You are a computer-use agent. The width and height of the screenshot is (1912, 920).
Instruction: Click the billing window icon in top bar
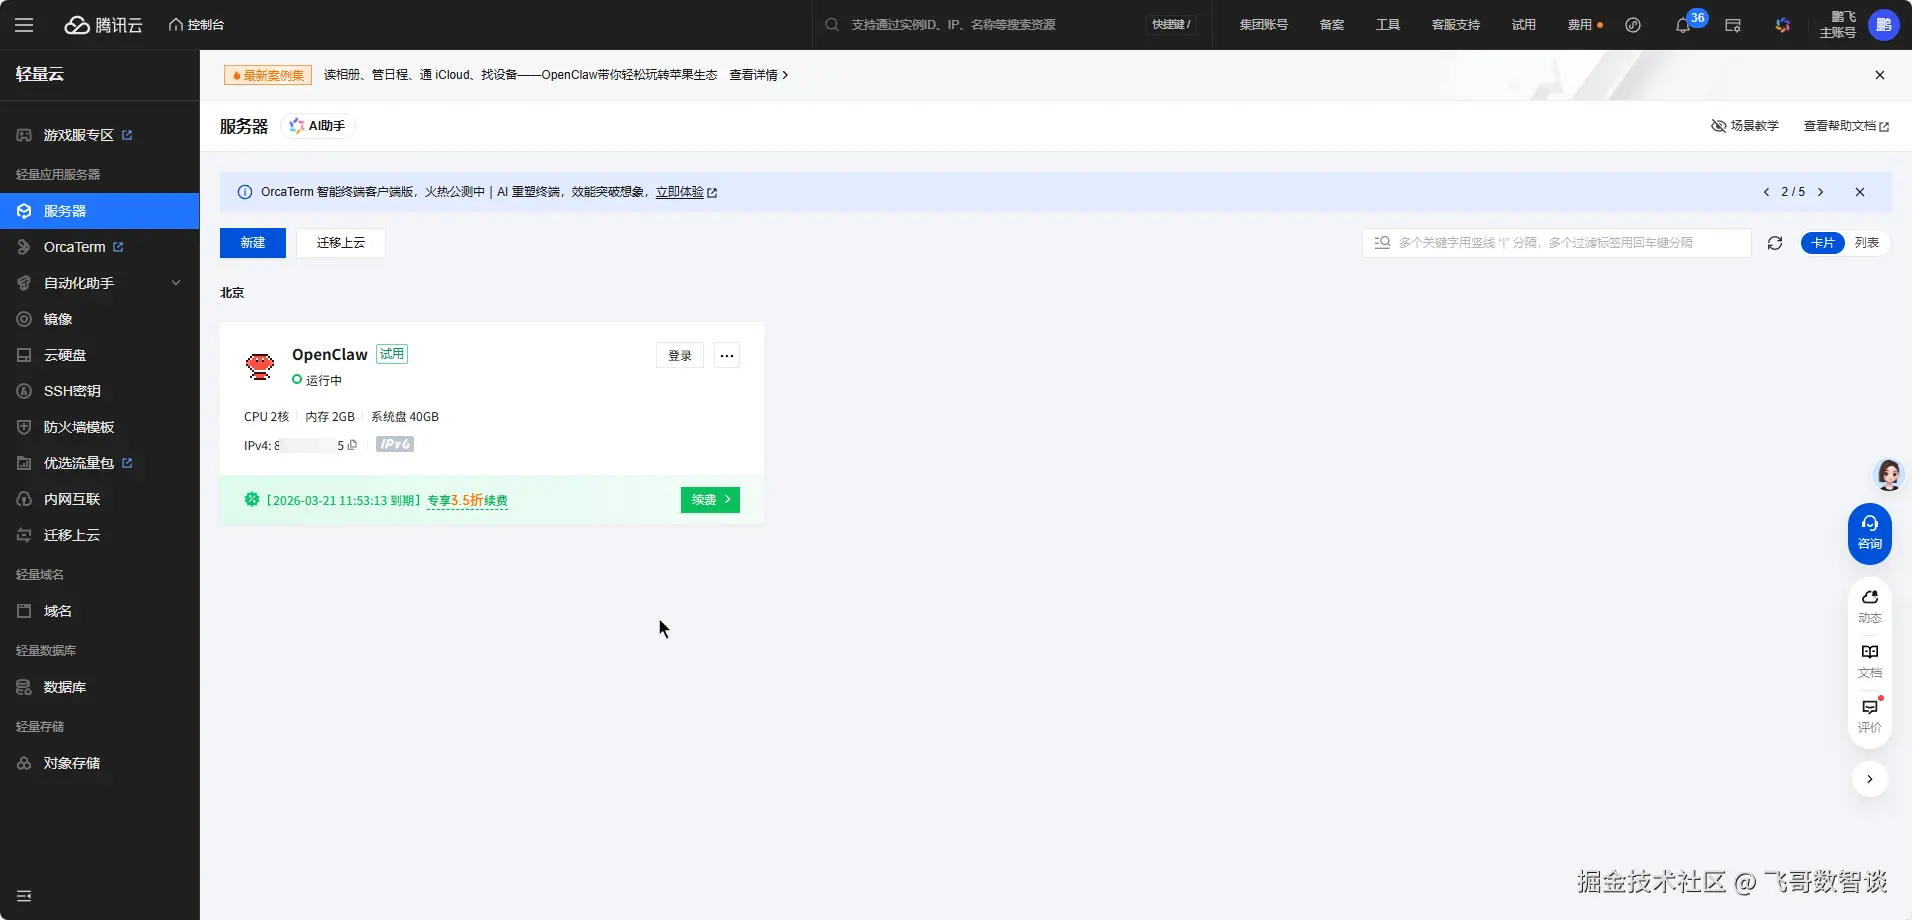[x=1733, y=25]
